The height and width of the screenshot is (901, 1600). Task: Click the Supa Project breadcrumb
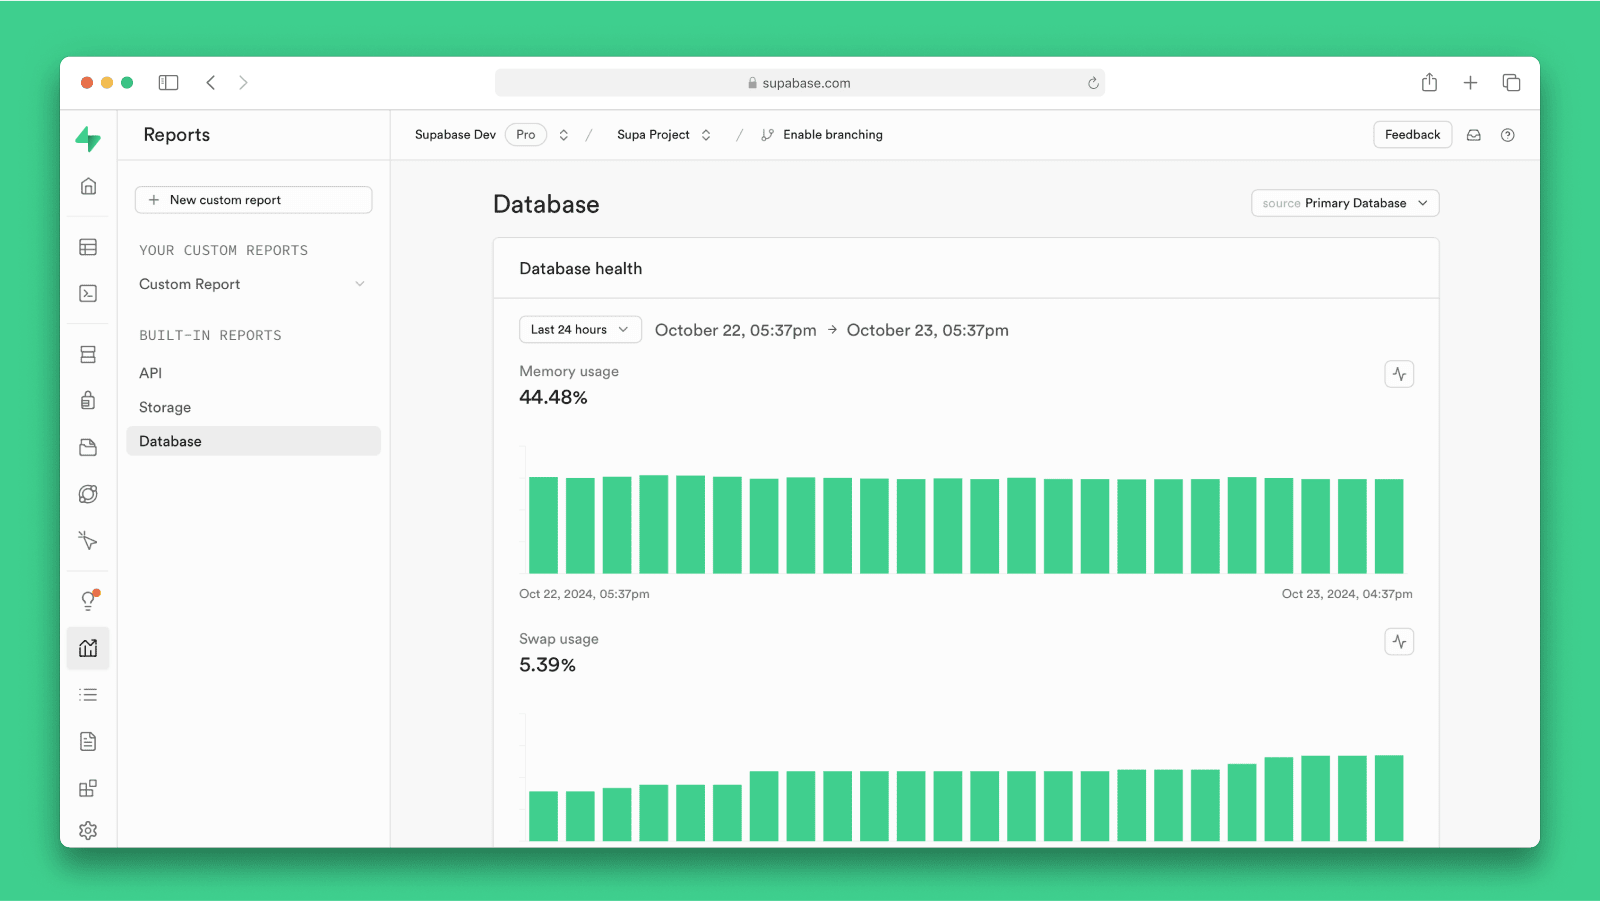(x=653, y=135)
